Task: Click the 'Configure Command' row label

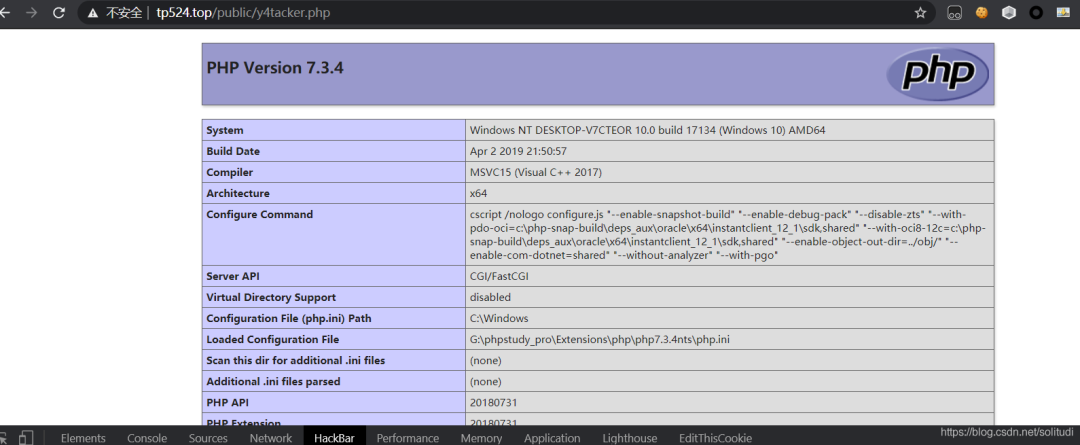Action: pyautogui.click(x=260, y=214)
